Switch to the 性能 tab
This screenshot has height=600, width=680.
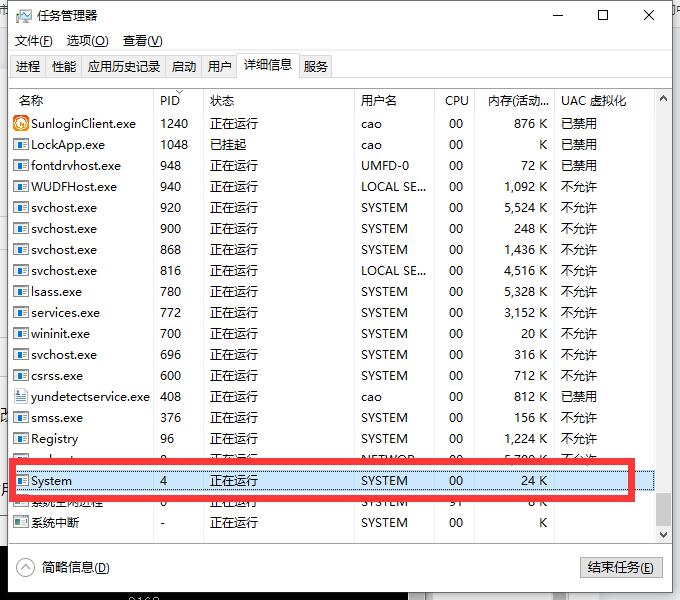(64, 66)
